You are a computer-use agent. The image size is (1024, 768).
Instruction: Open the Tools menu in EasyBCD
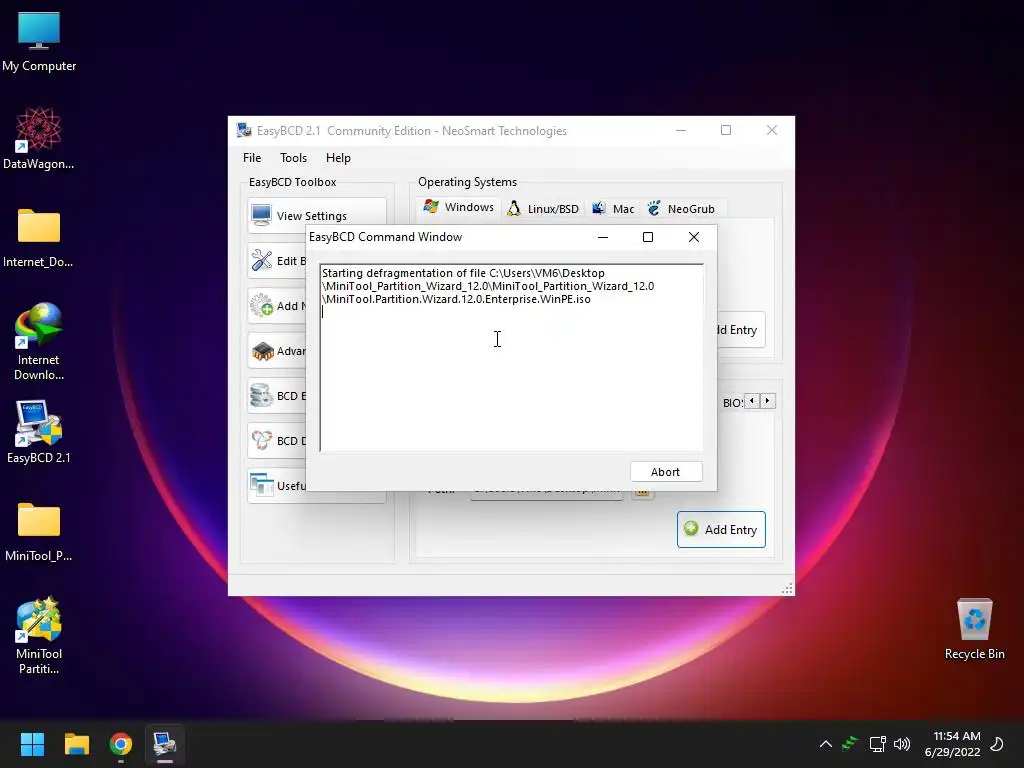coord(293,157)
